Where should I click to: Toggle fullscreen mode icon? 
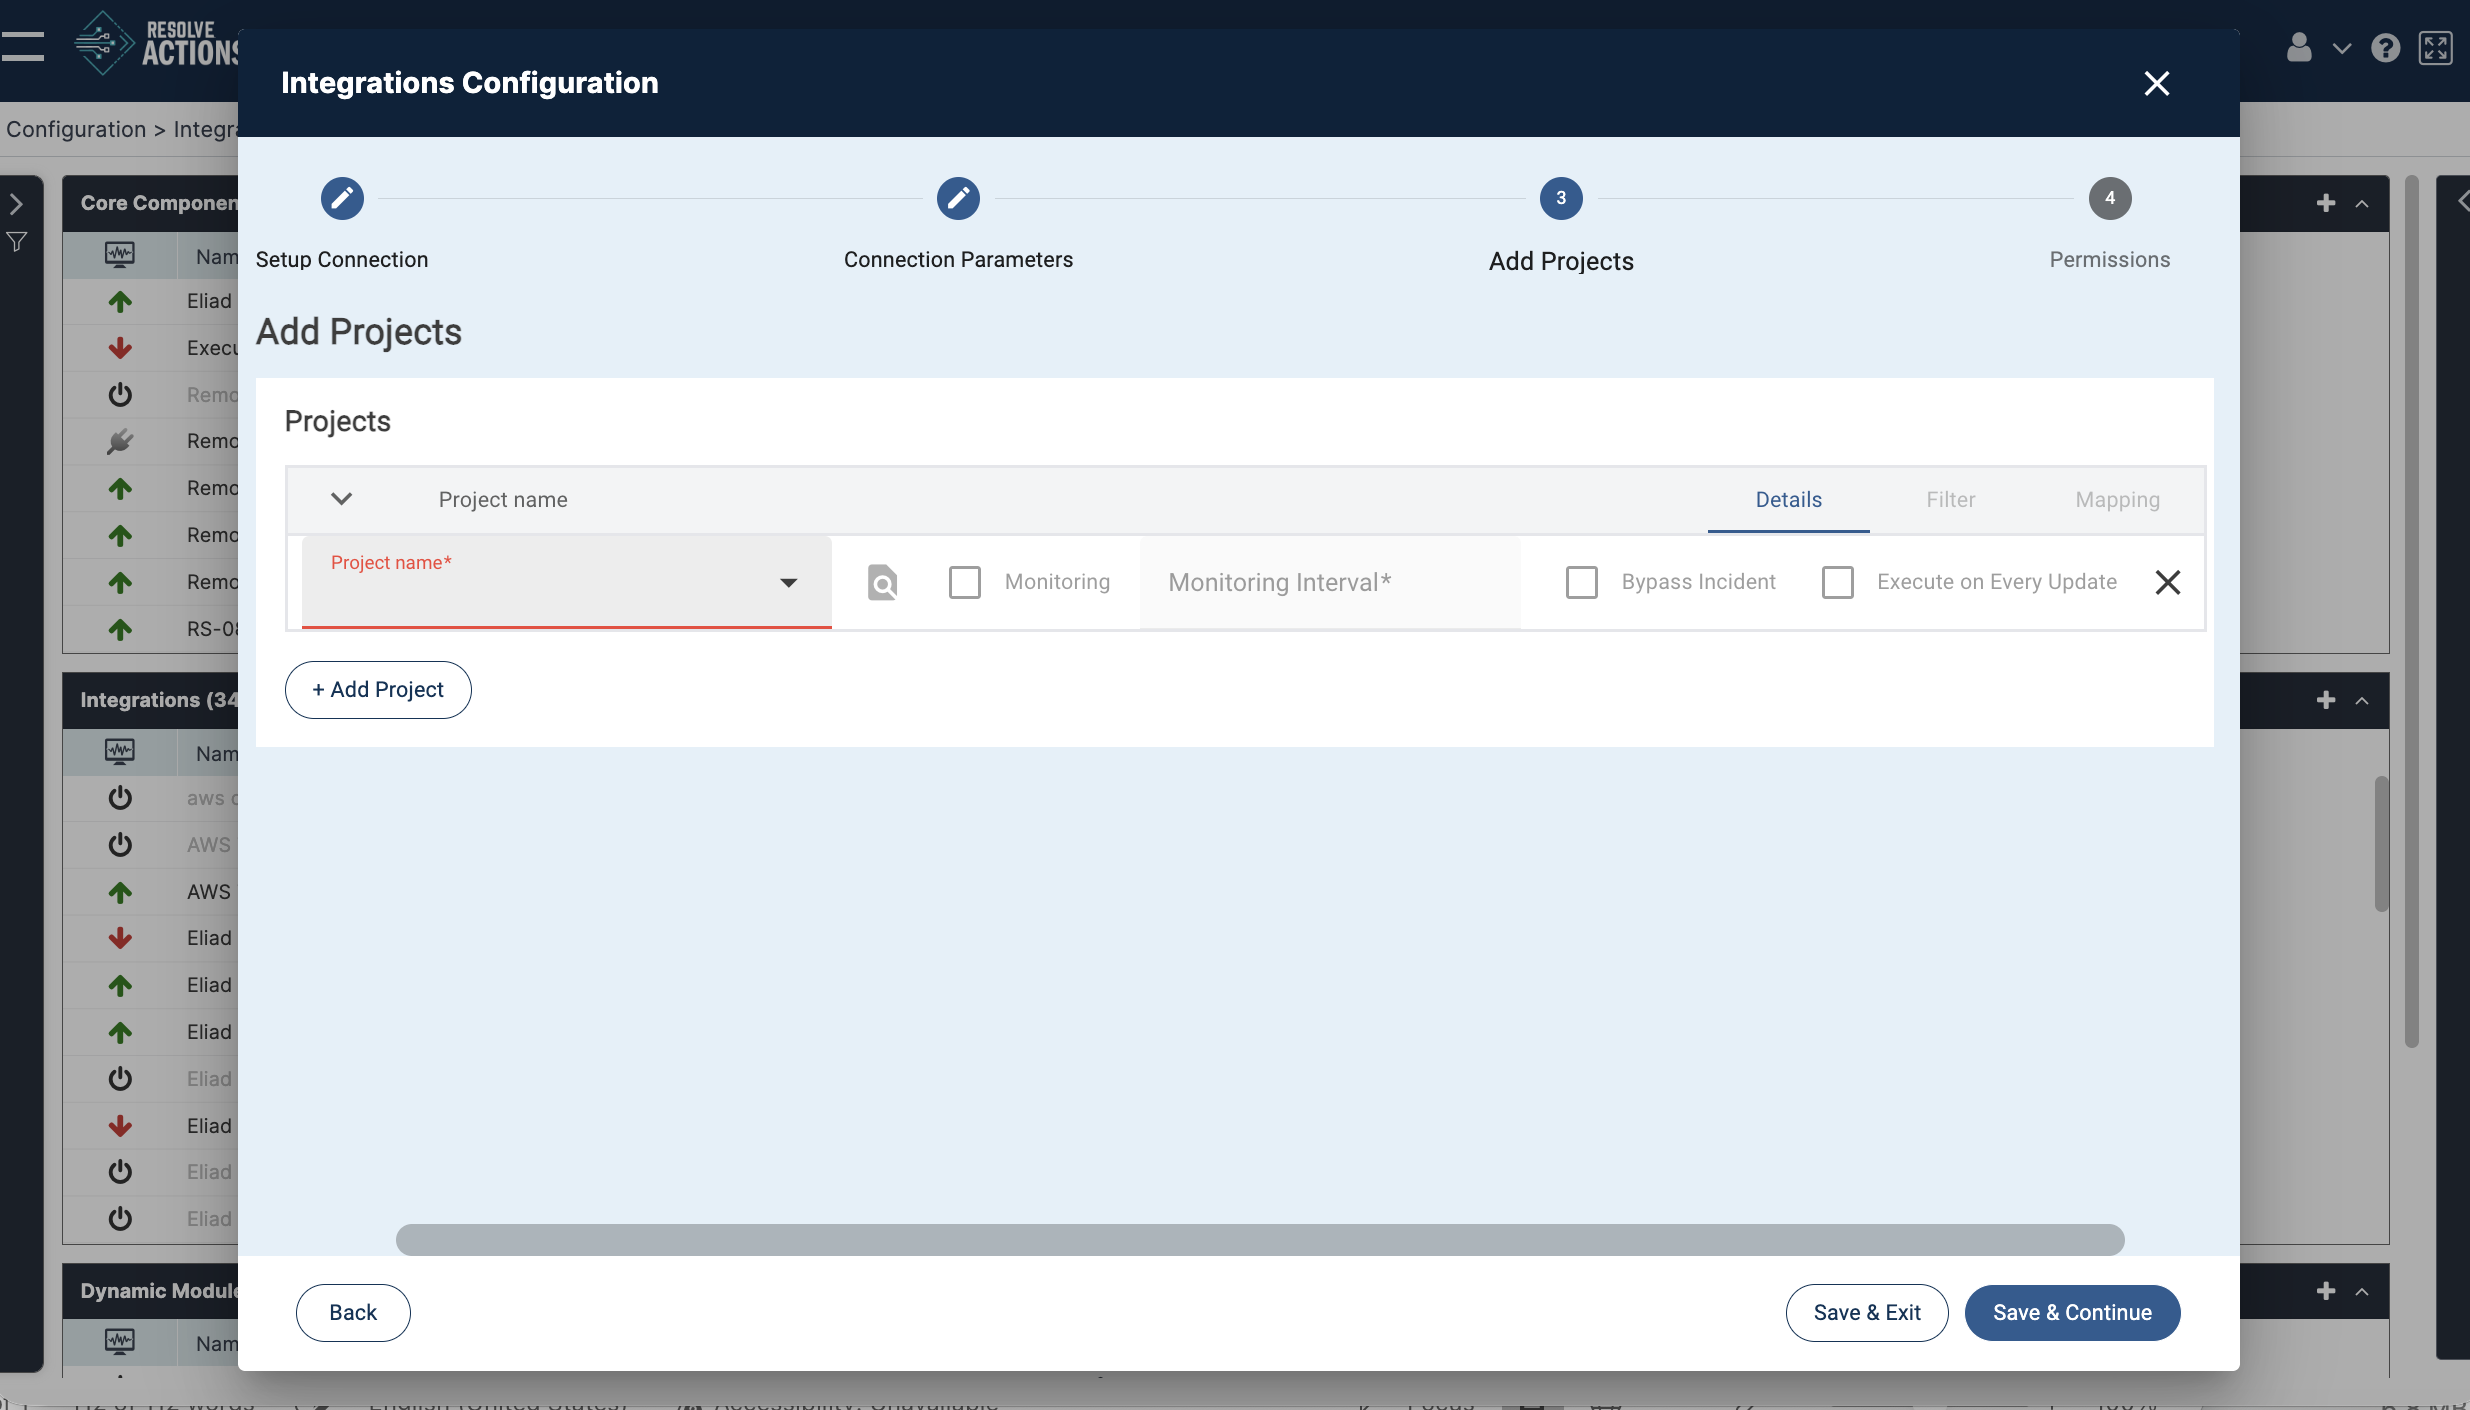pyautogui.click(x=2435, y=48)
